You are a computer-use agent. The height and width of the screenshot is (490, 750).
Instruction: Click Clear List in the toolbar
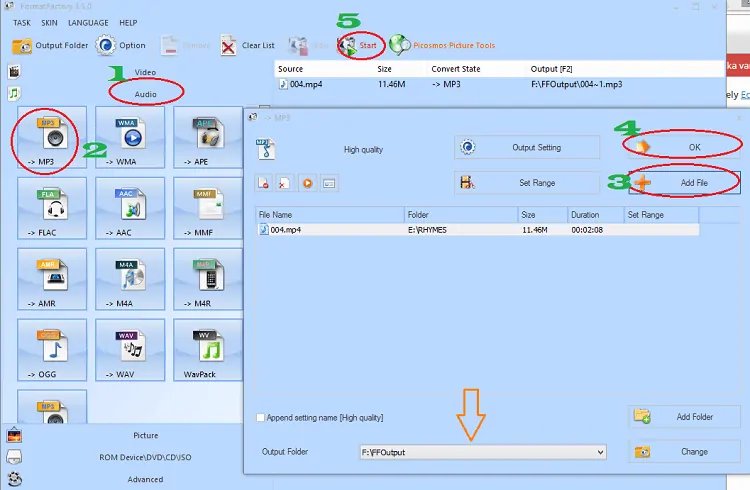click(248, 45)
